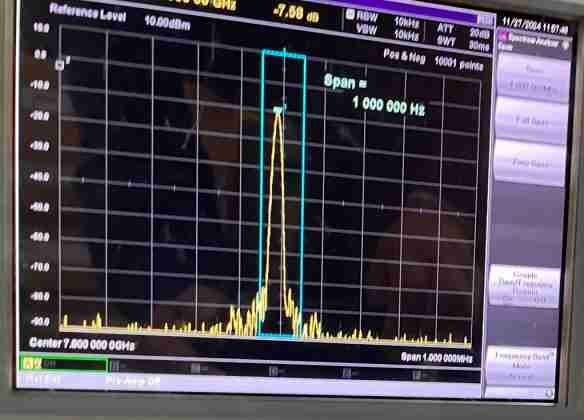This screenshot has width=584, height=420.
Task: Click the Pos & Neg detector label
Action: pos(404,56)
